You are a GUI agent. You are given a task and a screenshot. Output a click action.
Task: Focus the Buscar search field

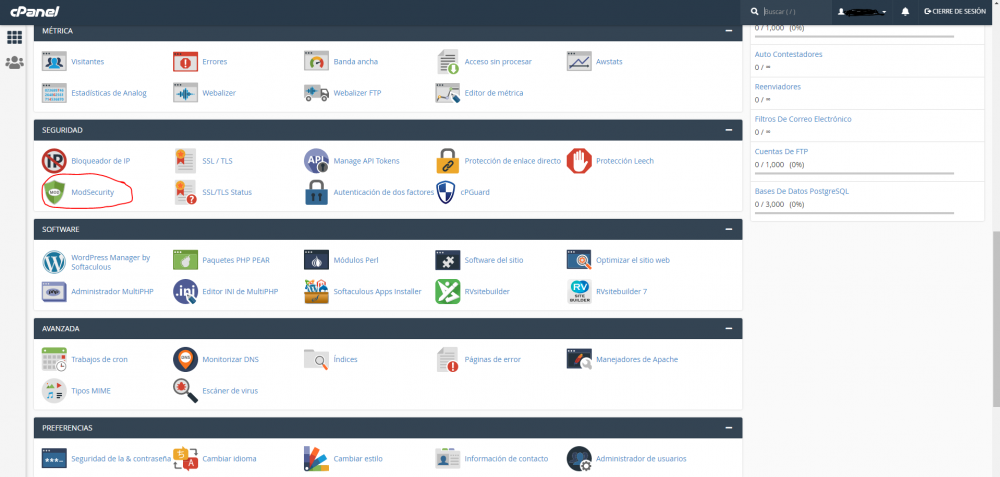coord(795,11)
